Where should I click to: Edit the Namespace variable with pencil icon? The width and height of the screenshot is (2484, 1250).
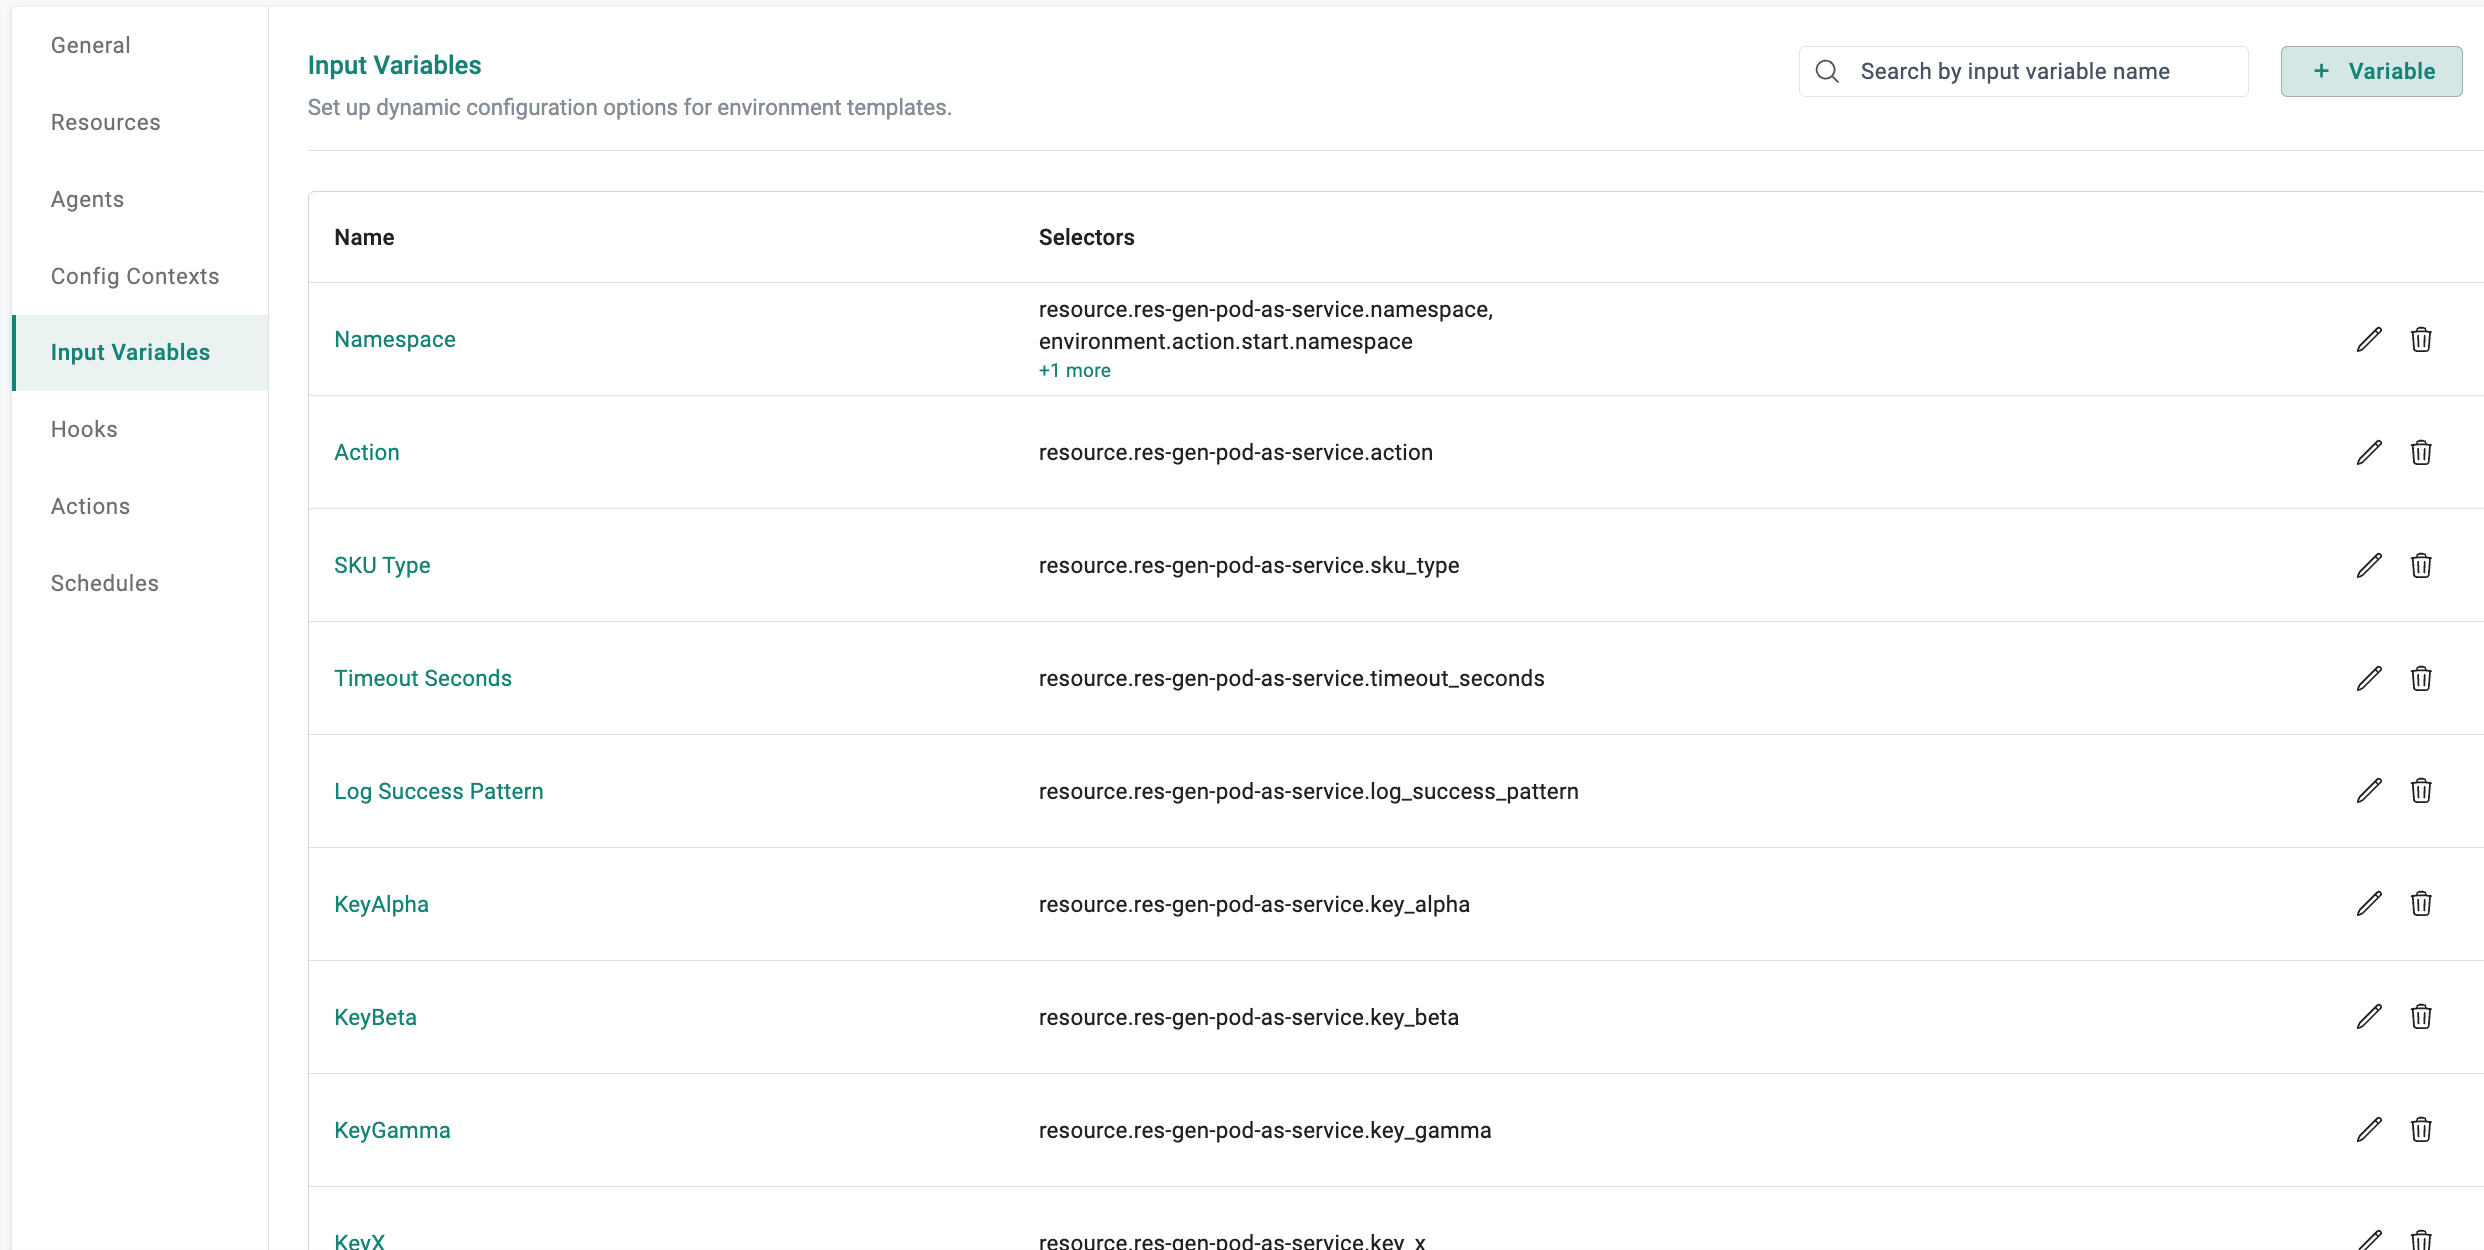coord(2368,340)
